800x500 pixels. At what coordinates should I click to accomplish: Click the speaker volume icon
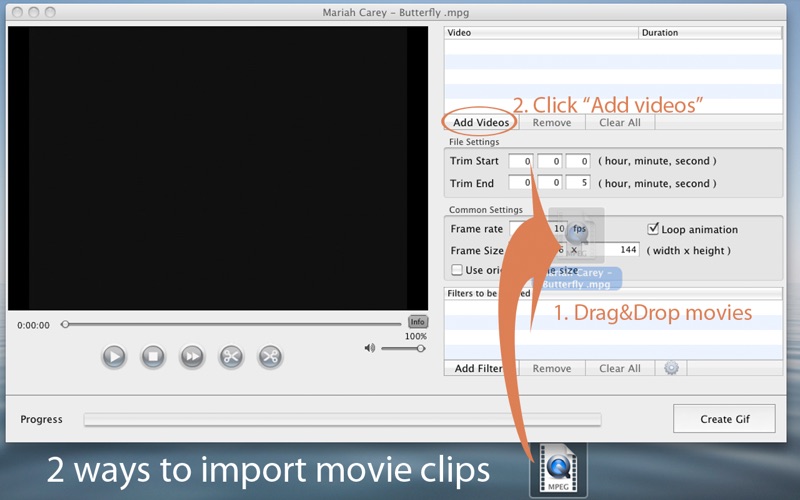369,348
